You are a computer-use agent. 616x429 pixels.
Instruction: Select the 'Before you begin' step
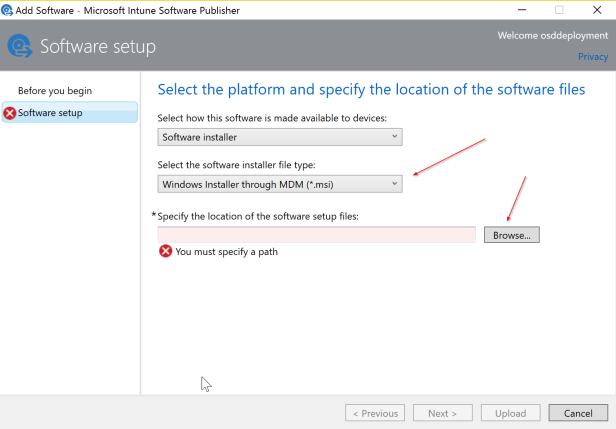point(55,91)
